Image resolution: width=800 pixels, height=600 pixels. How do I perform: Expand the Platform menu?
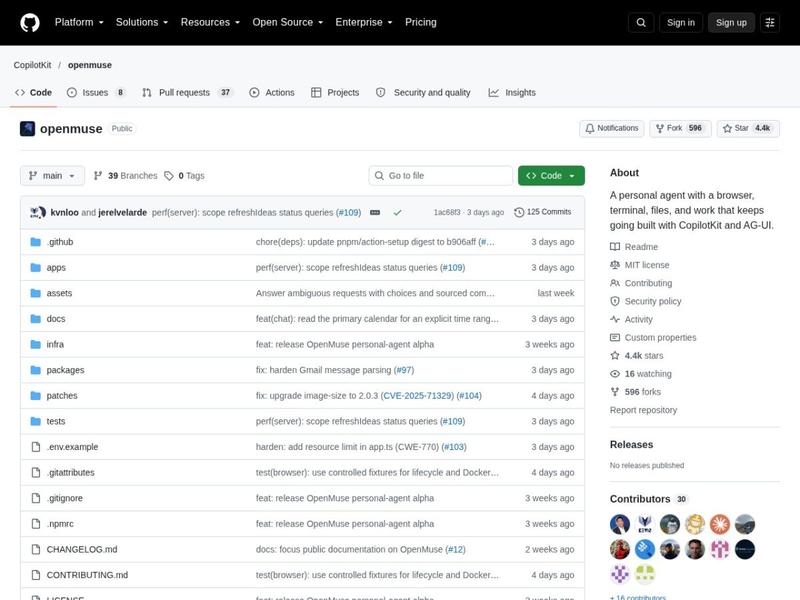click(79, 22)
